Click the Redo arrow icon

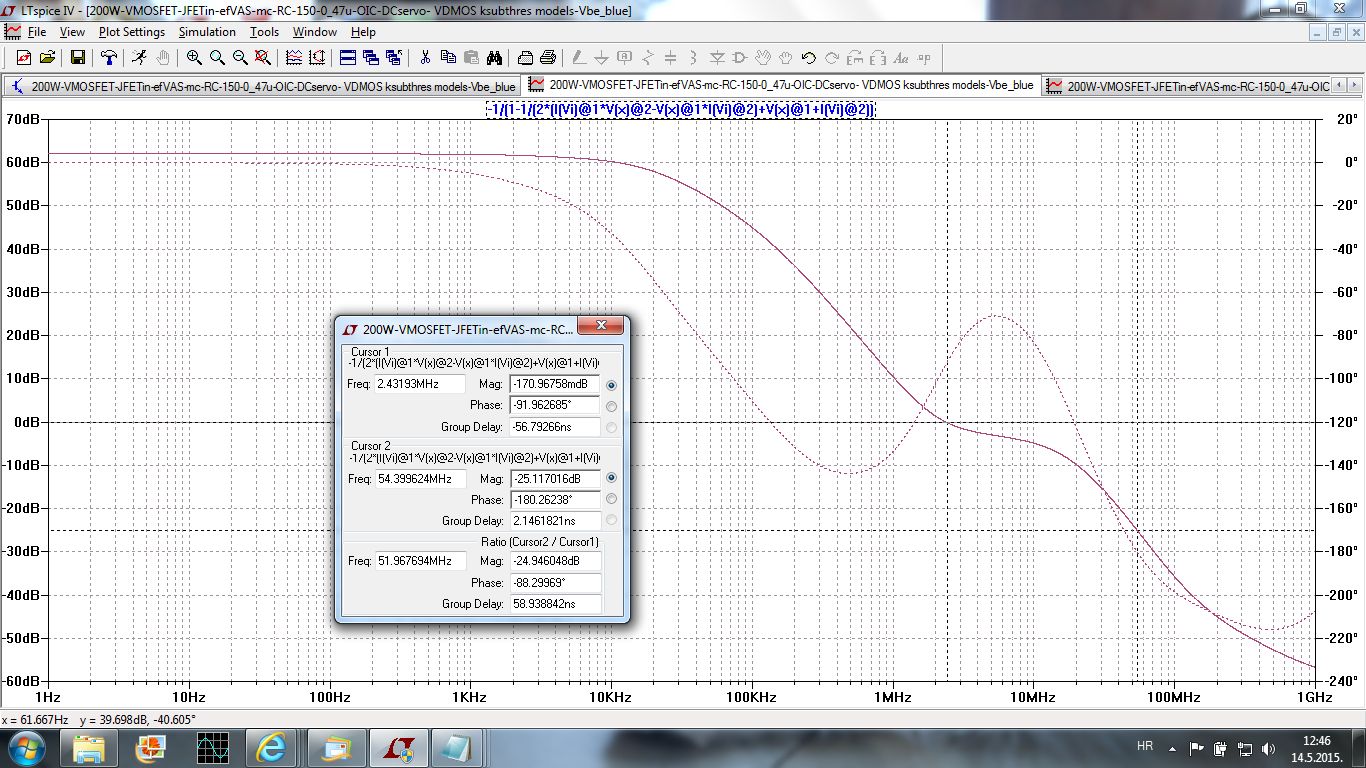click(x=832, y=58)
